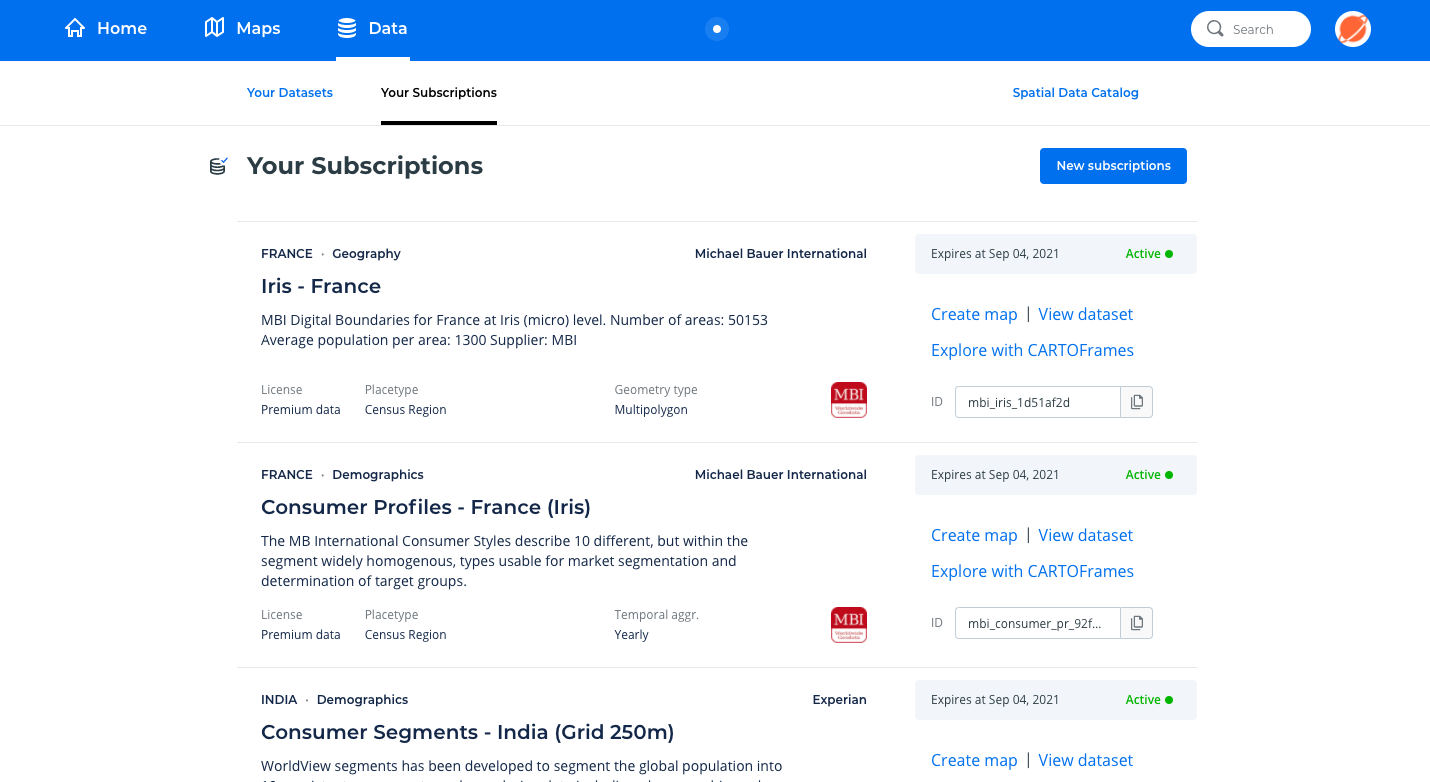
Task: Click the subscriptions icon beside the page title
Action: (x=218, y=166)
